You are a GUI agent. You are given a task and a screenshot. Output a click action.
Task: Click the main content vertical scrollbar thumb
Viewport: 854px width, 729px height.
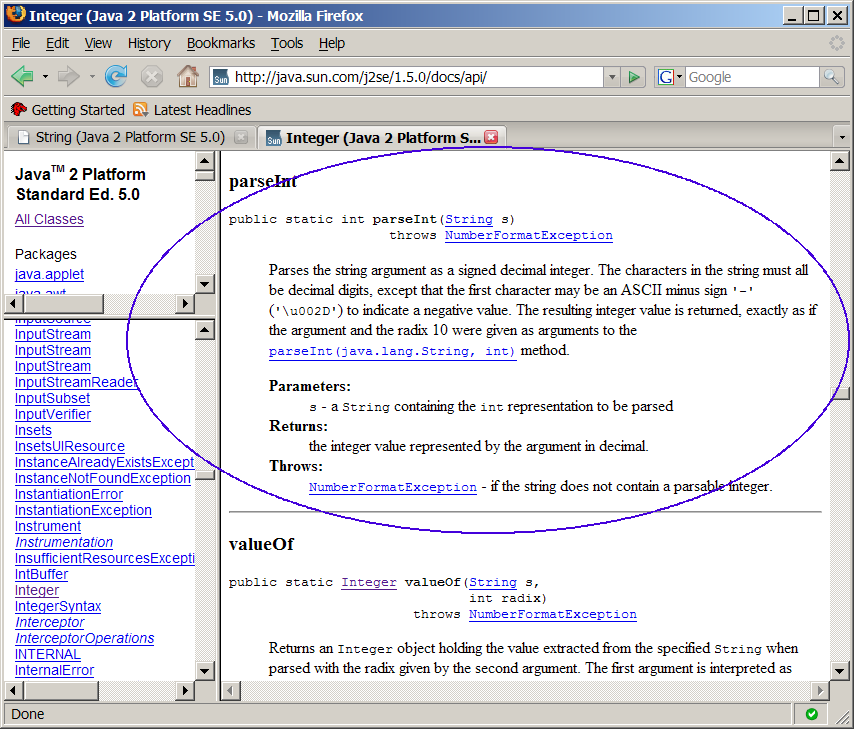(839, 393)
